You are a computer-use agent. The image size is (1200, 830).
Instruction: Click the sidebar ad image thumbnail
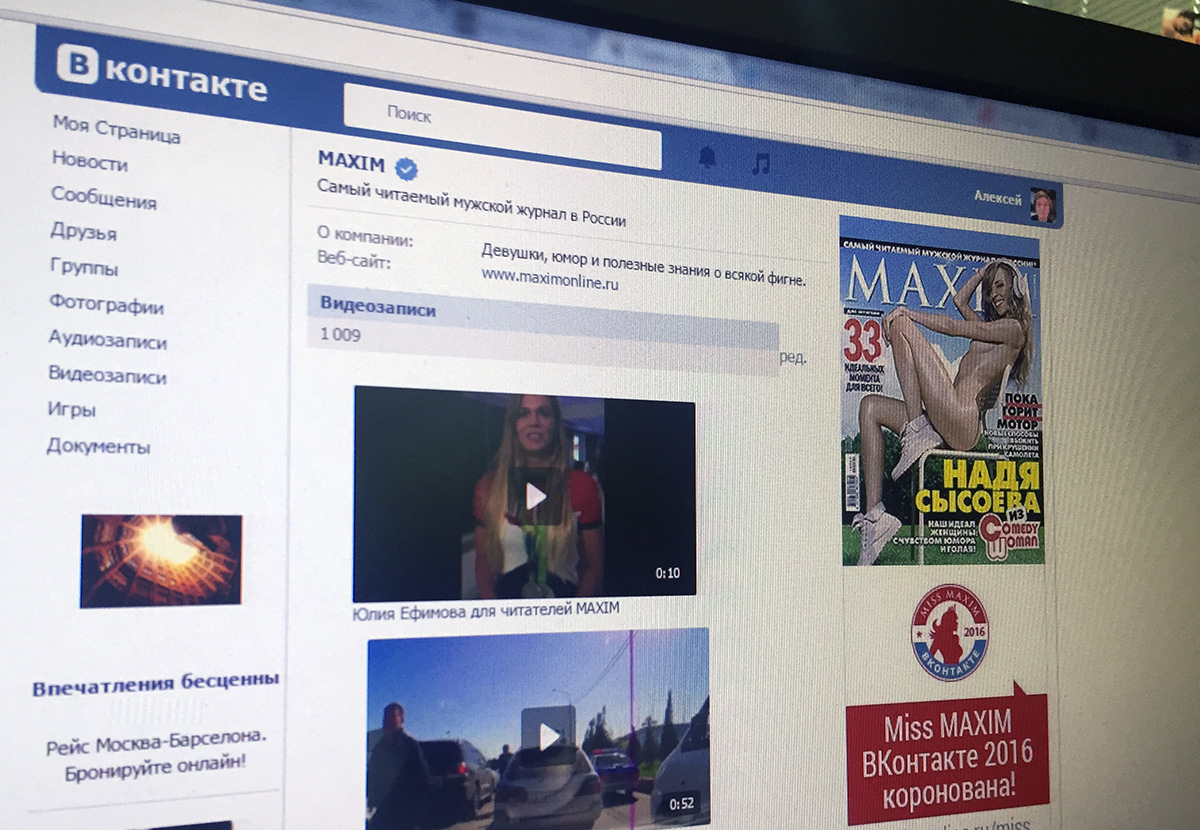coord(161,560)
